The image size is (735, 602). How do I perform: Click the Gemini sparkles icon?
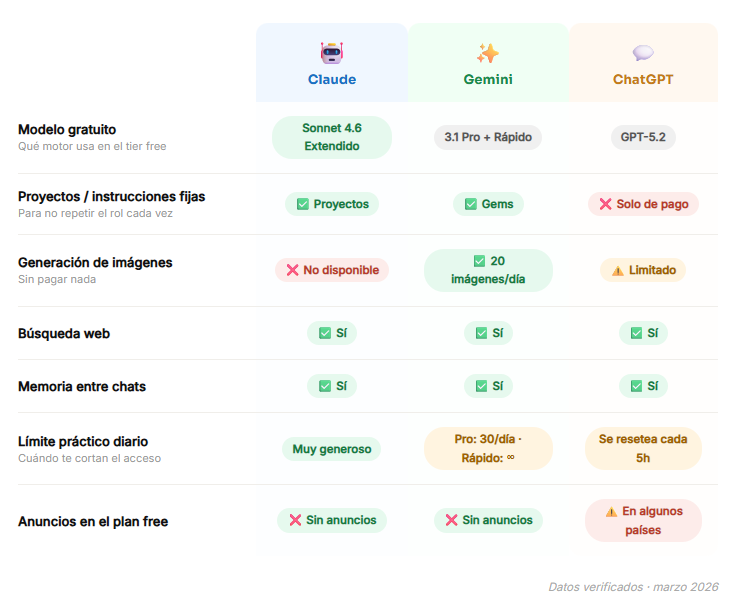(488, 53)
